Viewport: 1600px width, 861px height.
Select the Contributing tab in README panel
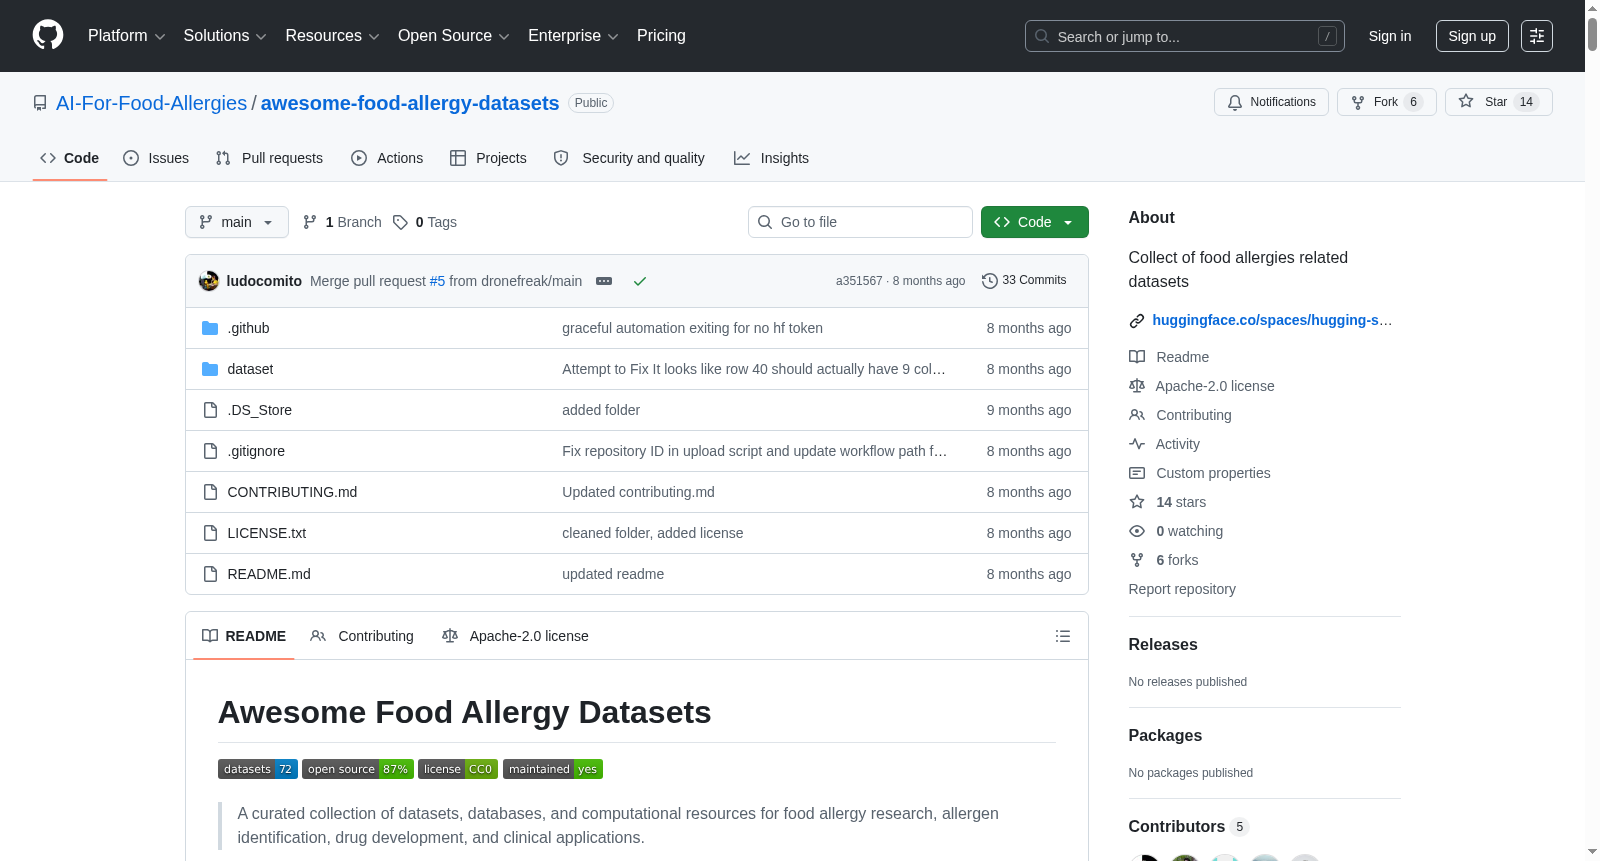[x=362, y=636]
